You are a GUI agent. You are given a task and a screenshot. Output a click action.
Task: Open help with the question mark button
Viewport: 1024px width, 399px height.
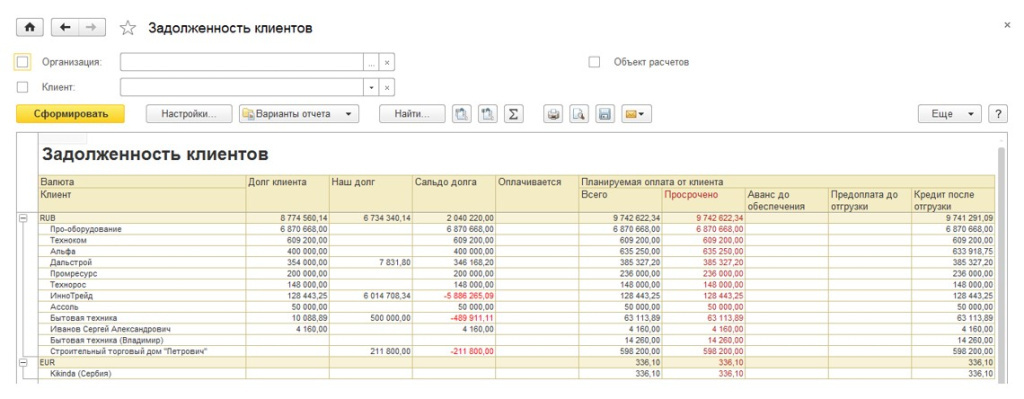click(997, 114)
